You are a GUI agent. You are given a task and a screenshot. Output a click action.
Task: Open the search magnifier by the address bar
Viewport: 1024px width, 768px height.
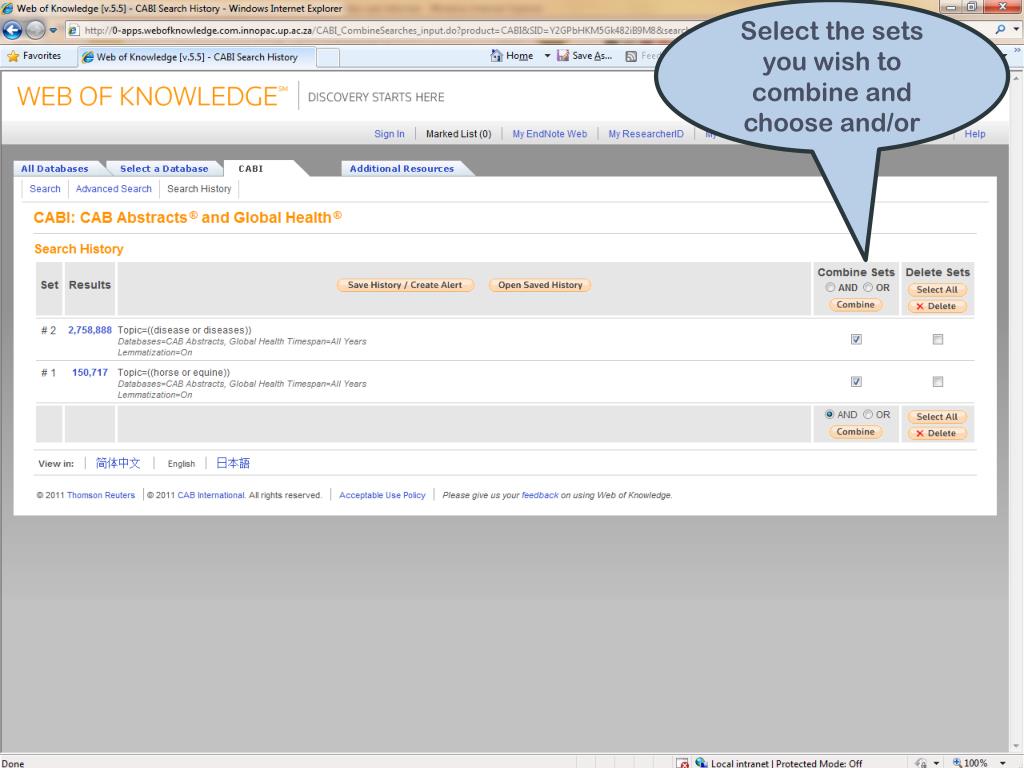tap(1000, 30)
